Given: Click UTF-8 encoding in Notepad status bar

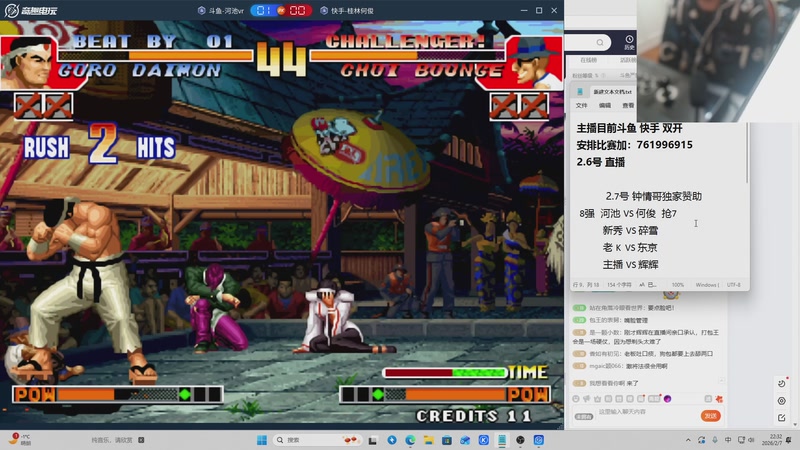Looking at the screenshot, I should tap(734, 285).
